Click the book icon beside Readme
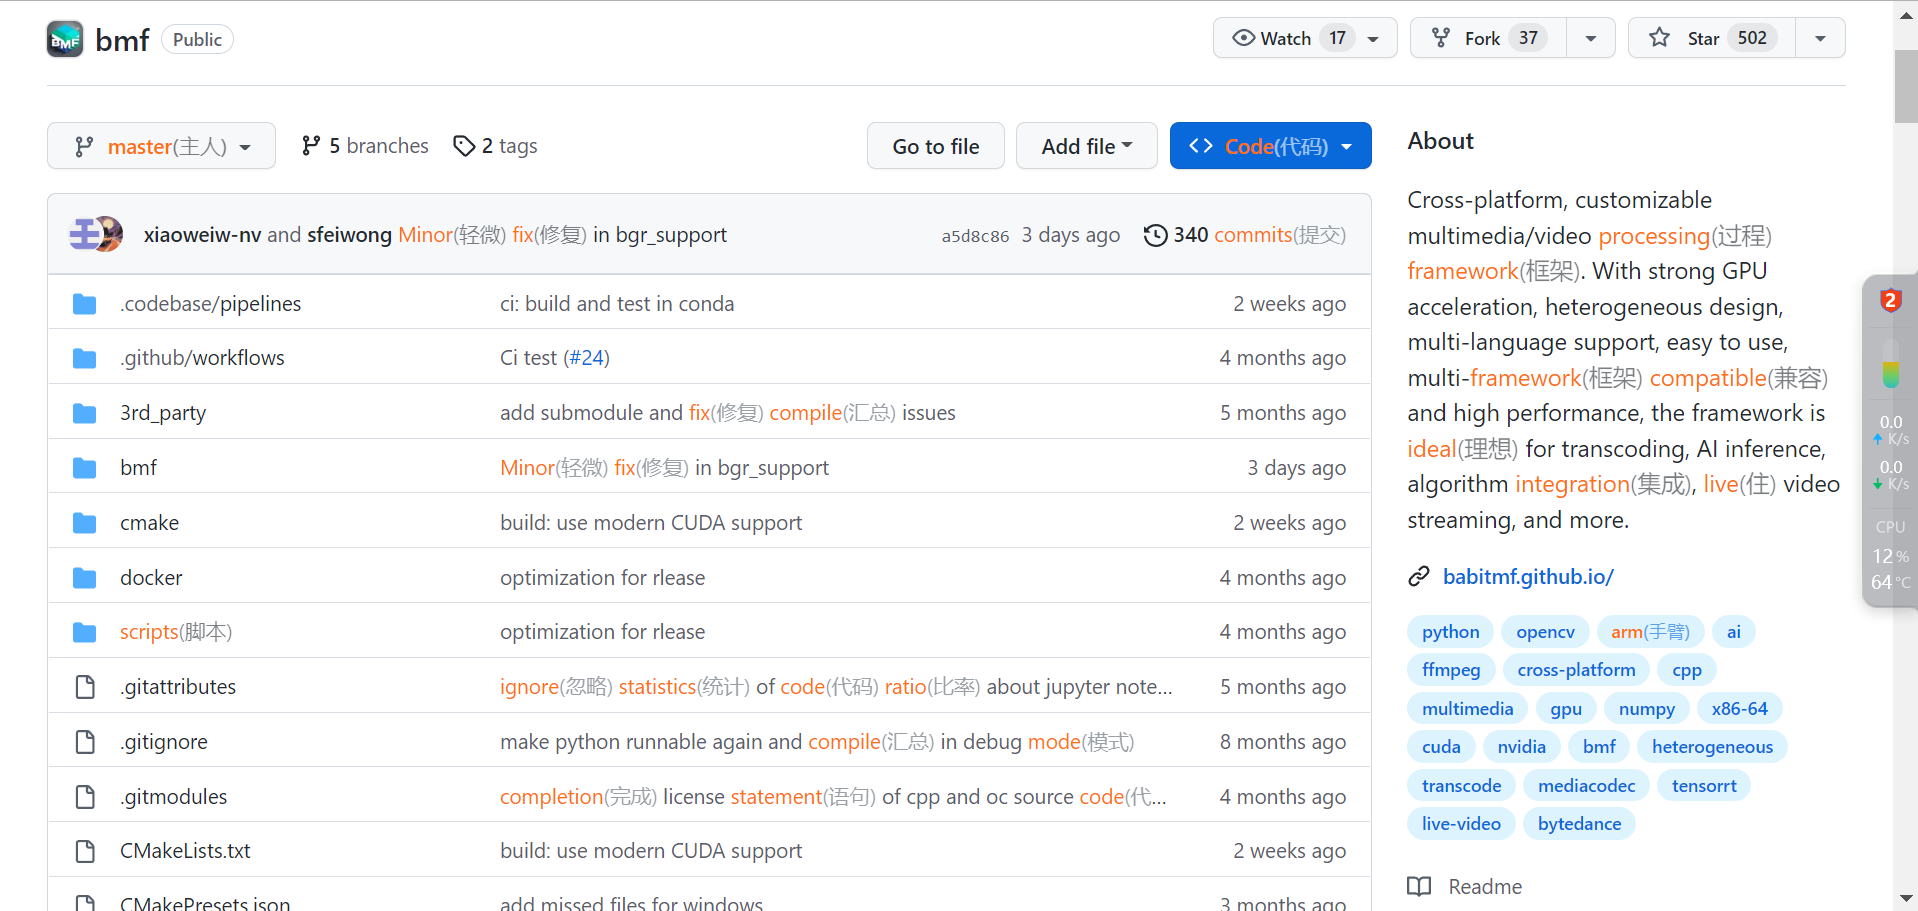1918x911 pixels. click(1419, 887)
